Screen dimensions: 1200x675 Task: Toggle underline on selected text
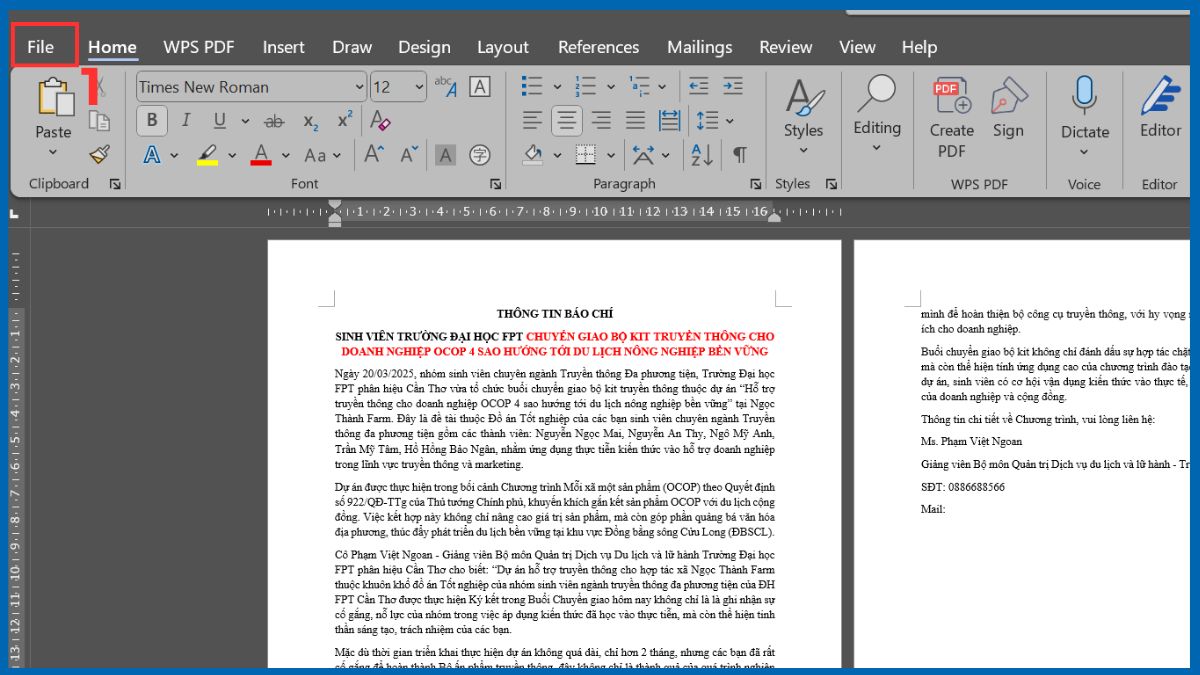pyautogui.click(x=217, y=120)
